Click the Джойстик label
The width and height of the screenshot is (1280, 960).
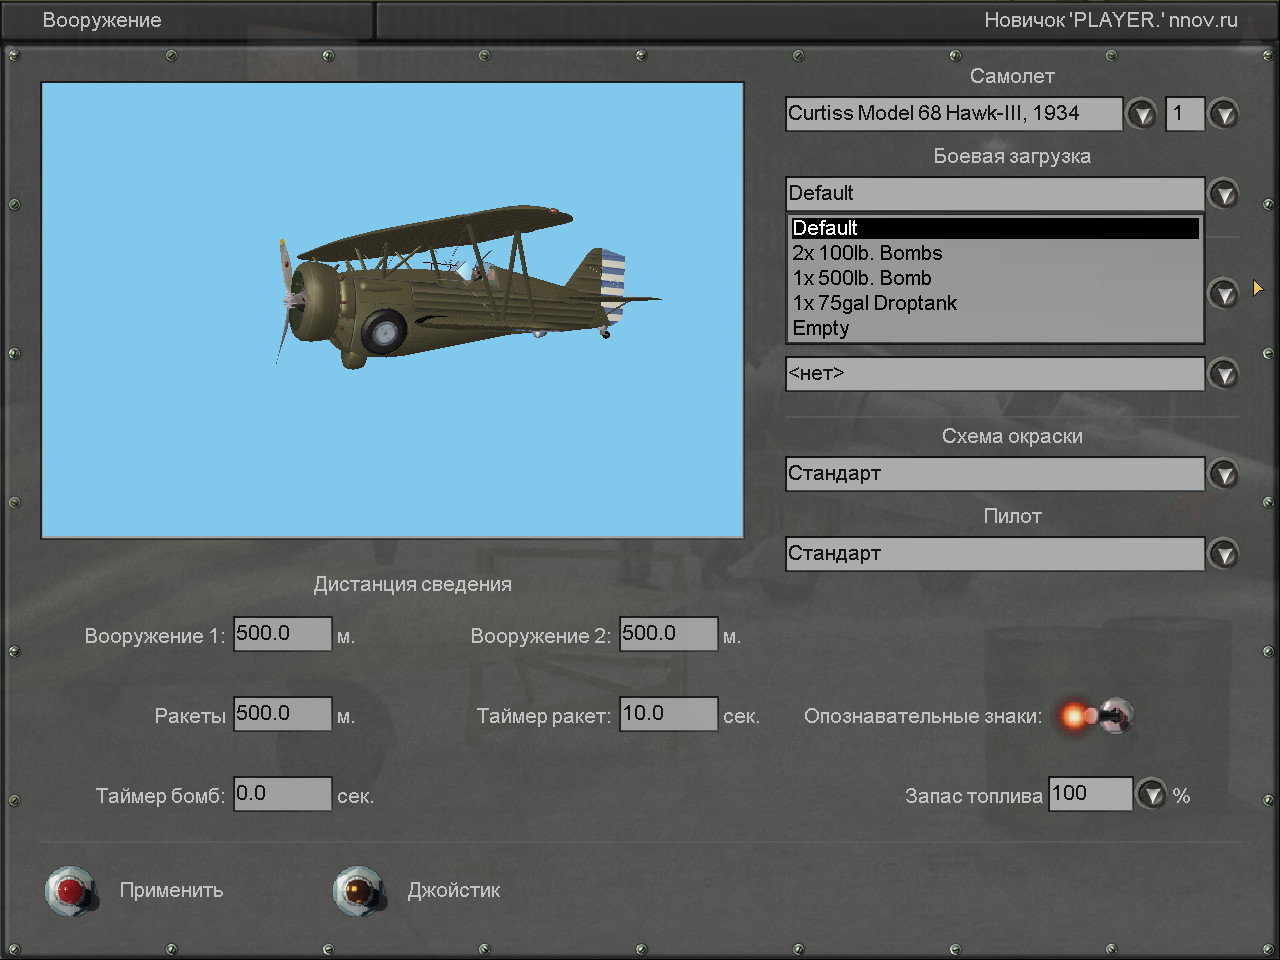[453, 890]
